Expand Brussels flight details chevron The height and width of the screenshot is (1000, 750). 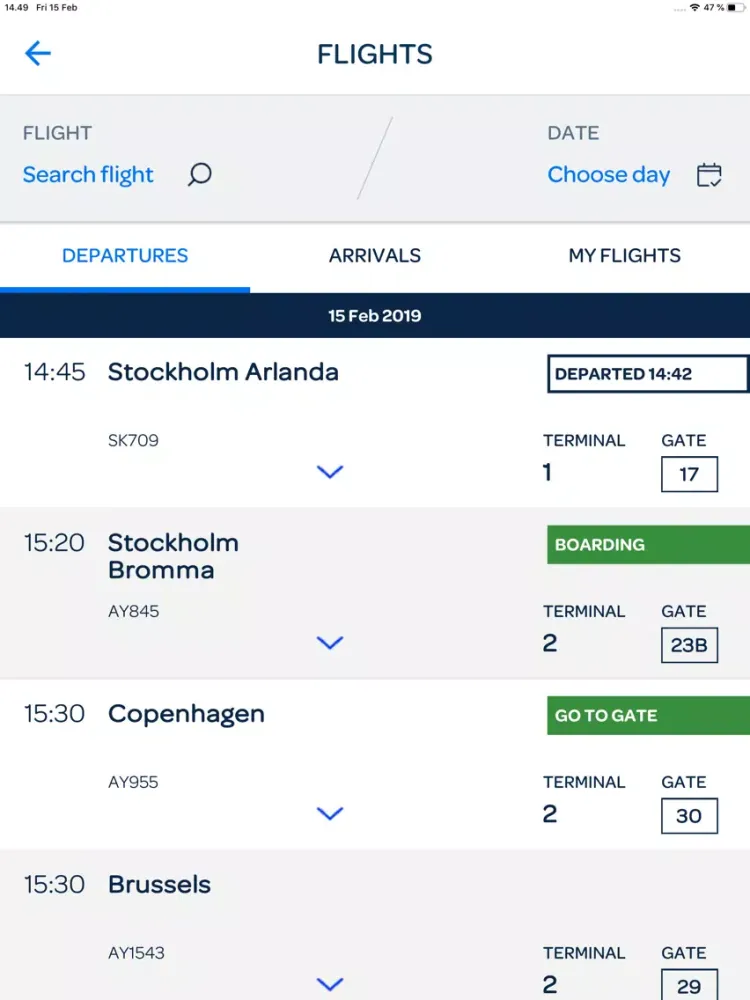(x=329, y=984)
